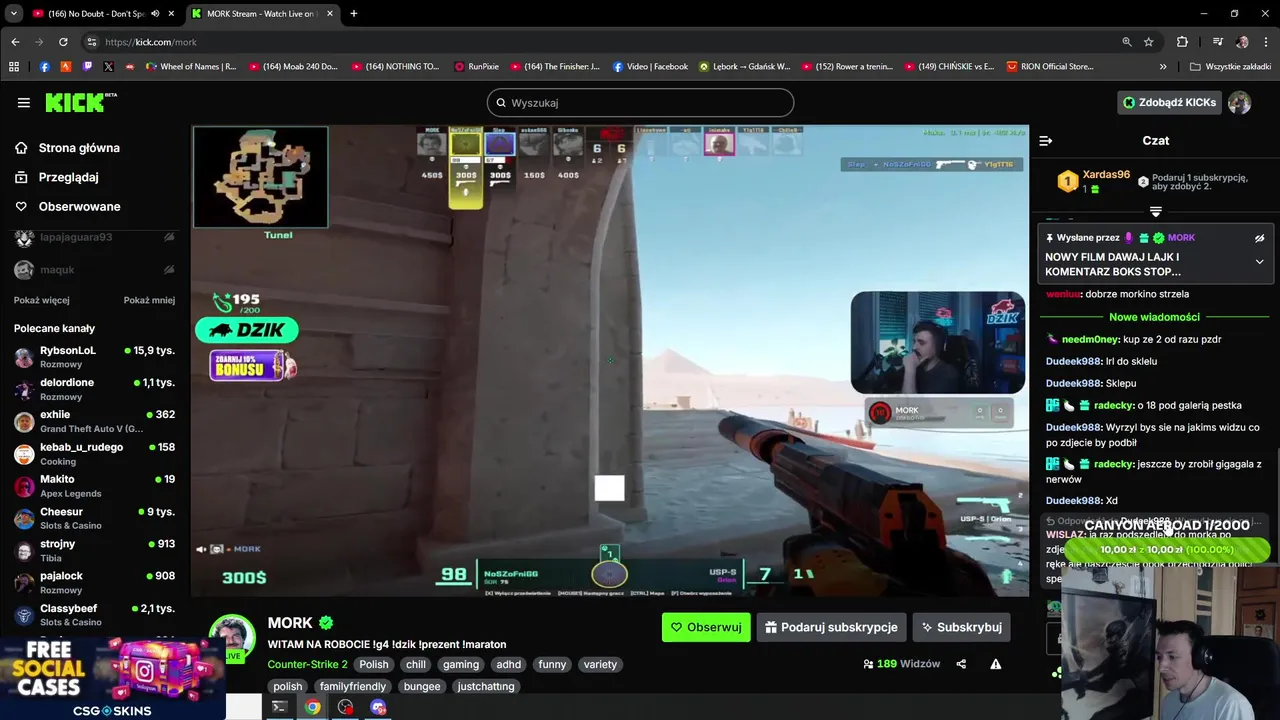The image size is (1280, 720).
Task: Open the user profile avatar menu
Action: click(x=1239, y=102)
